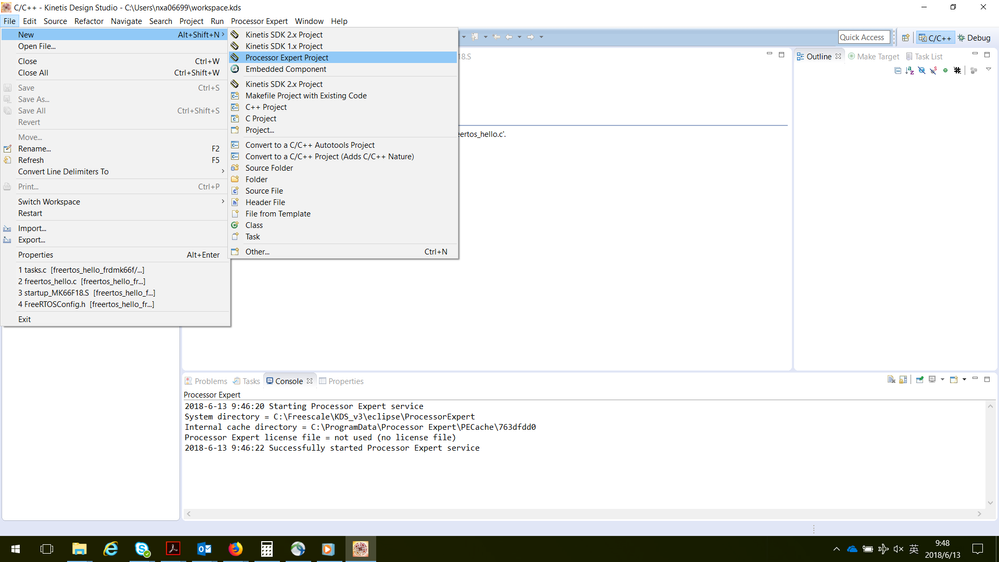Switch to the C/C++ perspective
The width and height of the screenshot is (999, 562).
point(935,38)
